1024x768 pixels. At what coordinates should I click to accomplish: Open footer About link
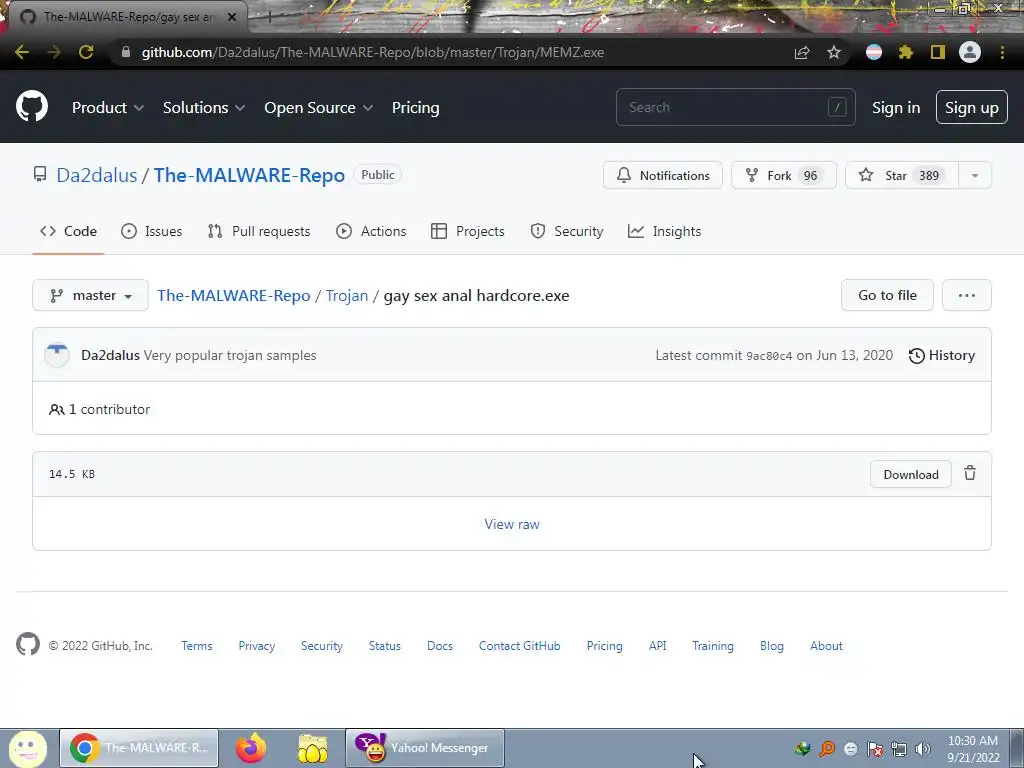(826, 646)
